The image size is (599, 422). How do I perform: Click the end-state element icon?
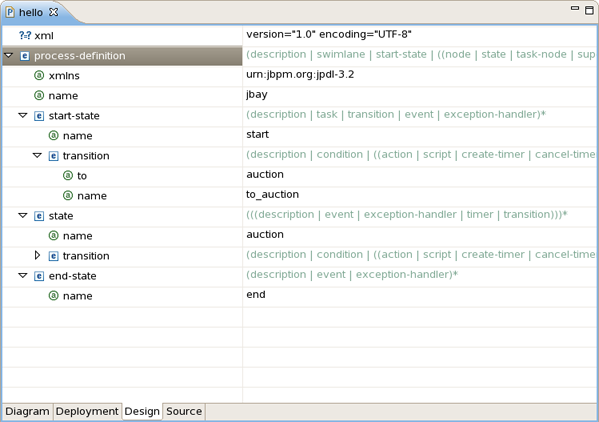[39, 276]
